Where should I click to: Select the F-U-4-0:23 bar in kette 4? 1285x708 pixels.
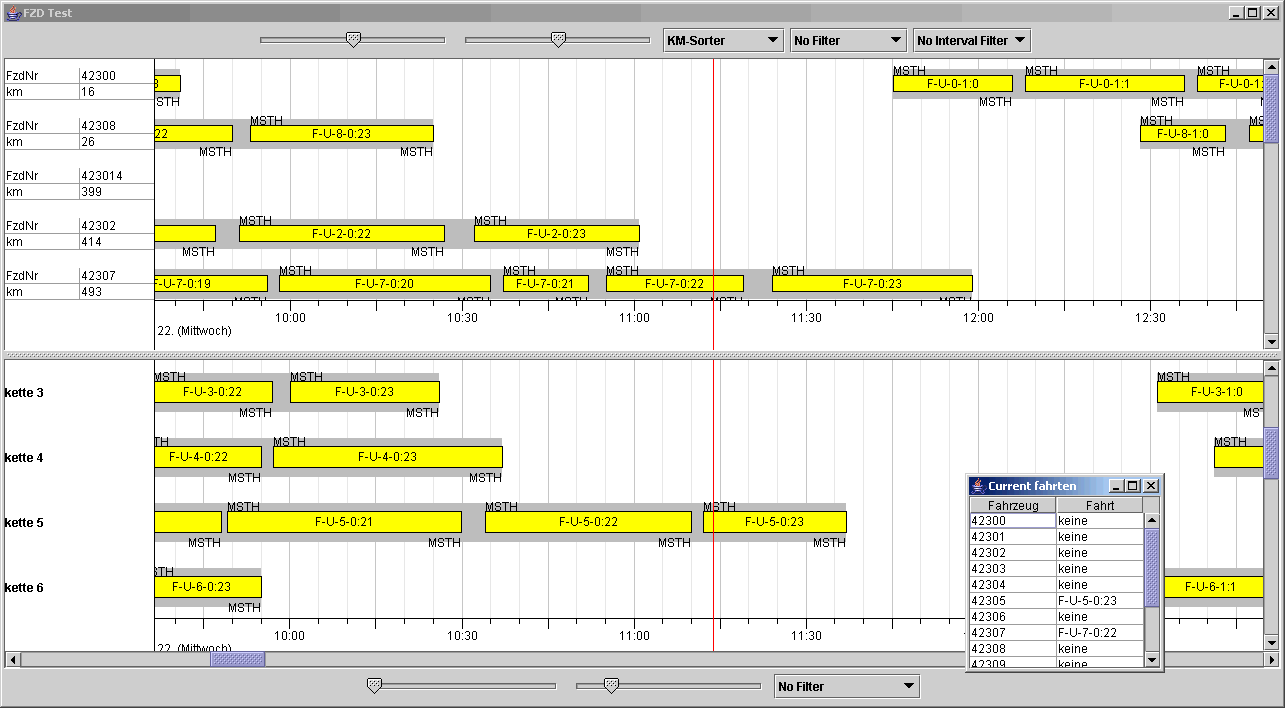pos(387,457)
